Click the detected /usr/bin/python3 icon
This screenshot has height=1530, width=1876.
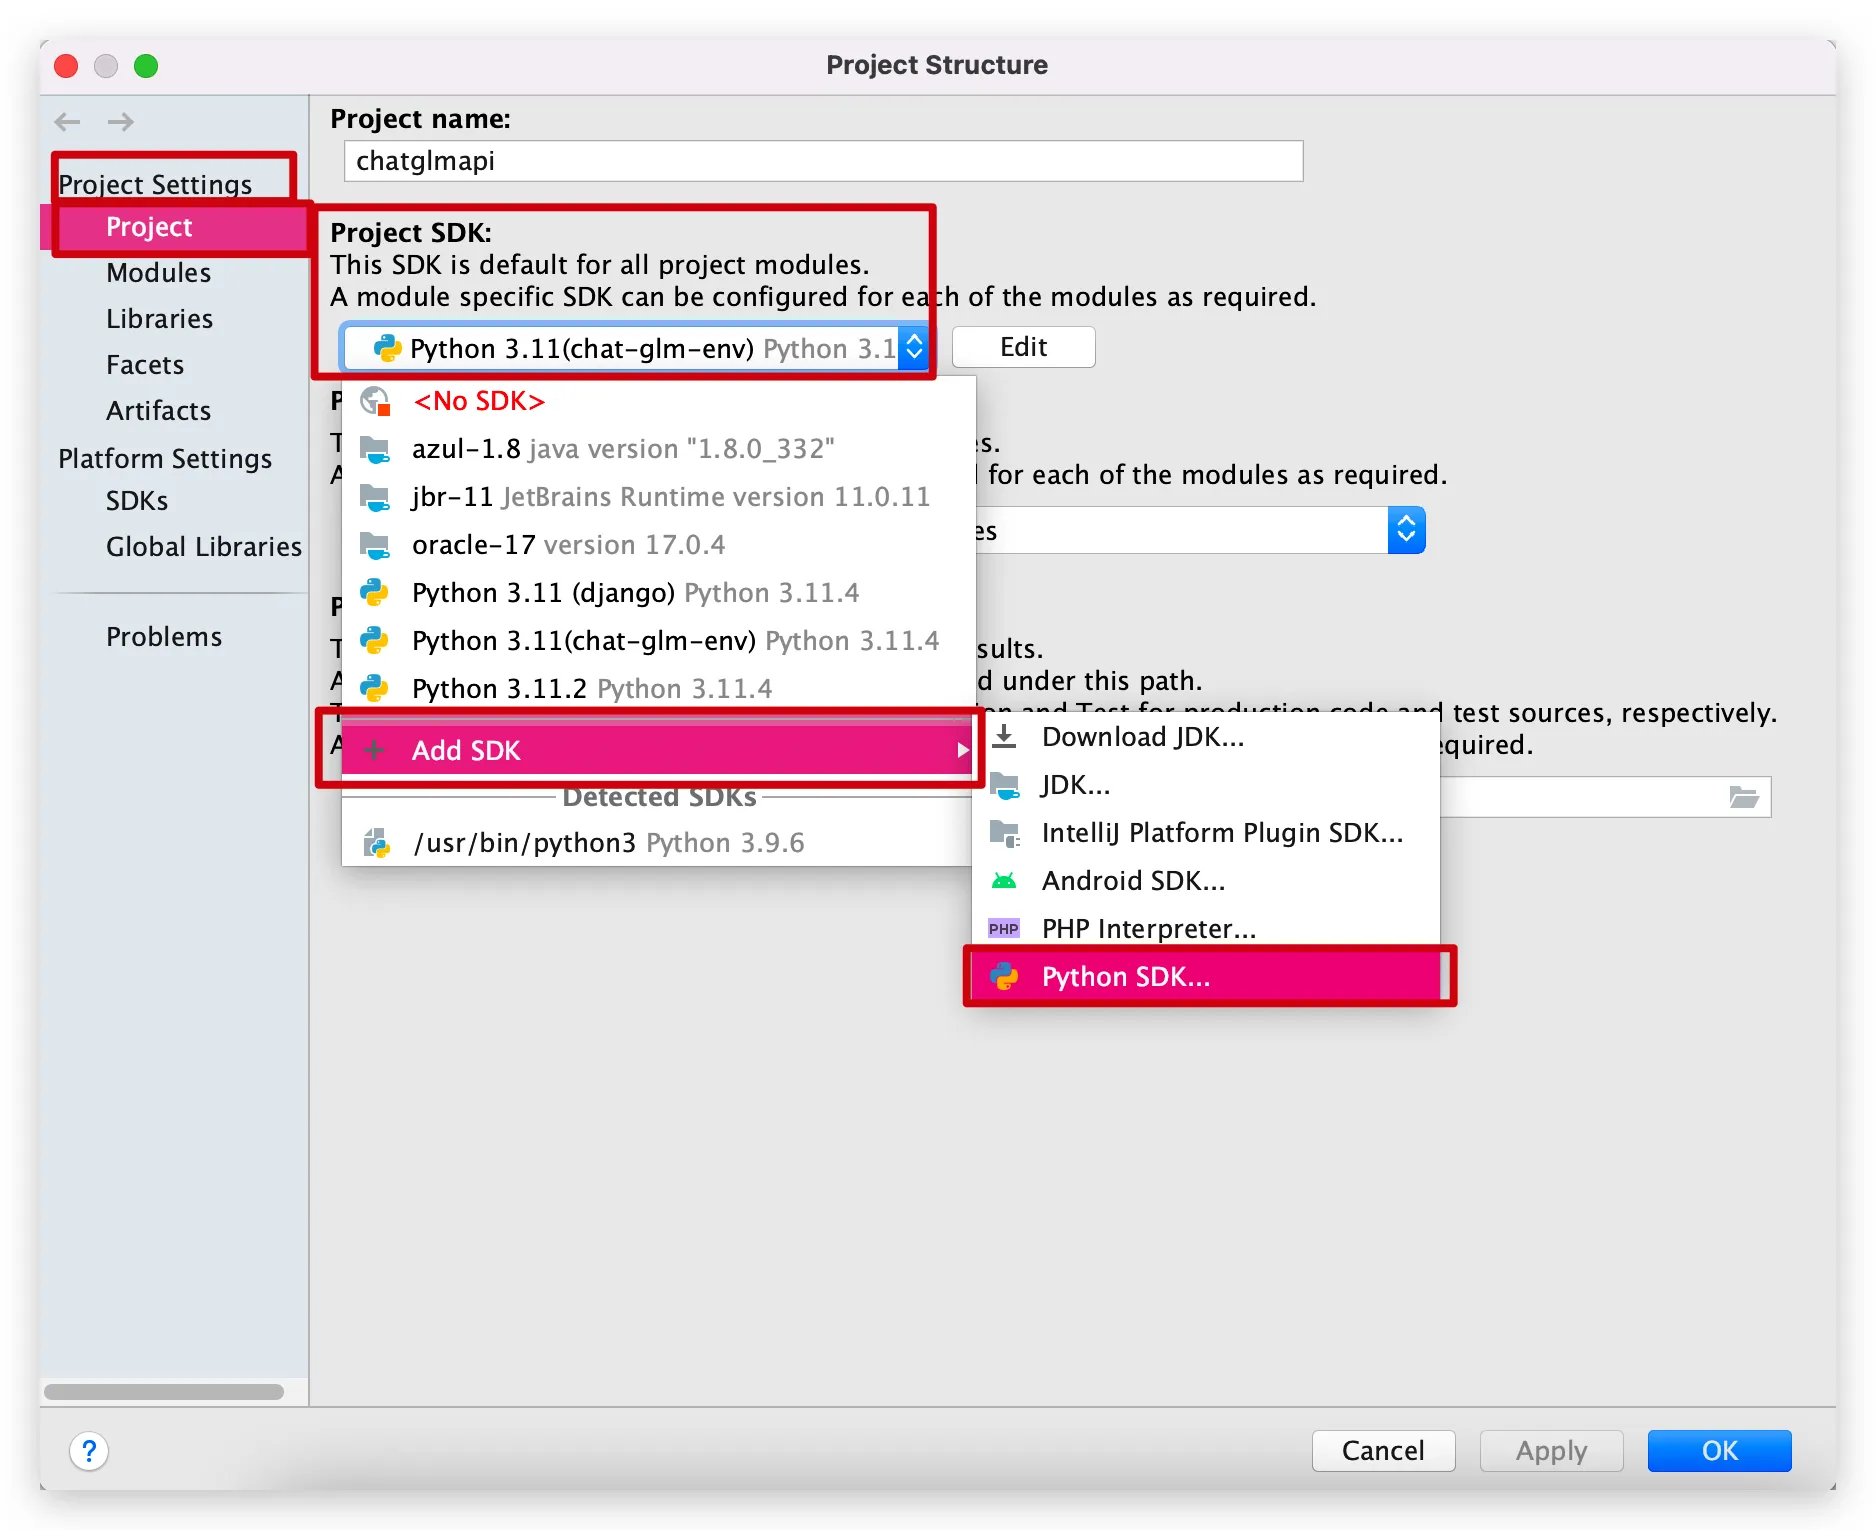pos(376,843)
